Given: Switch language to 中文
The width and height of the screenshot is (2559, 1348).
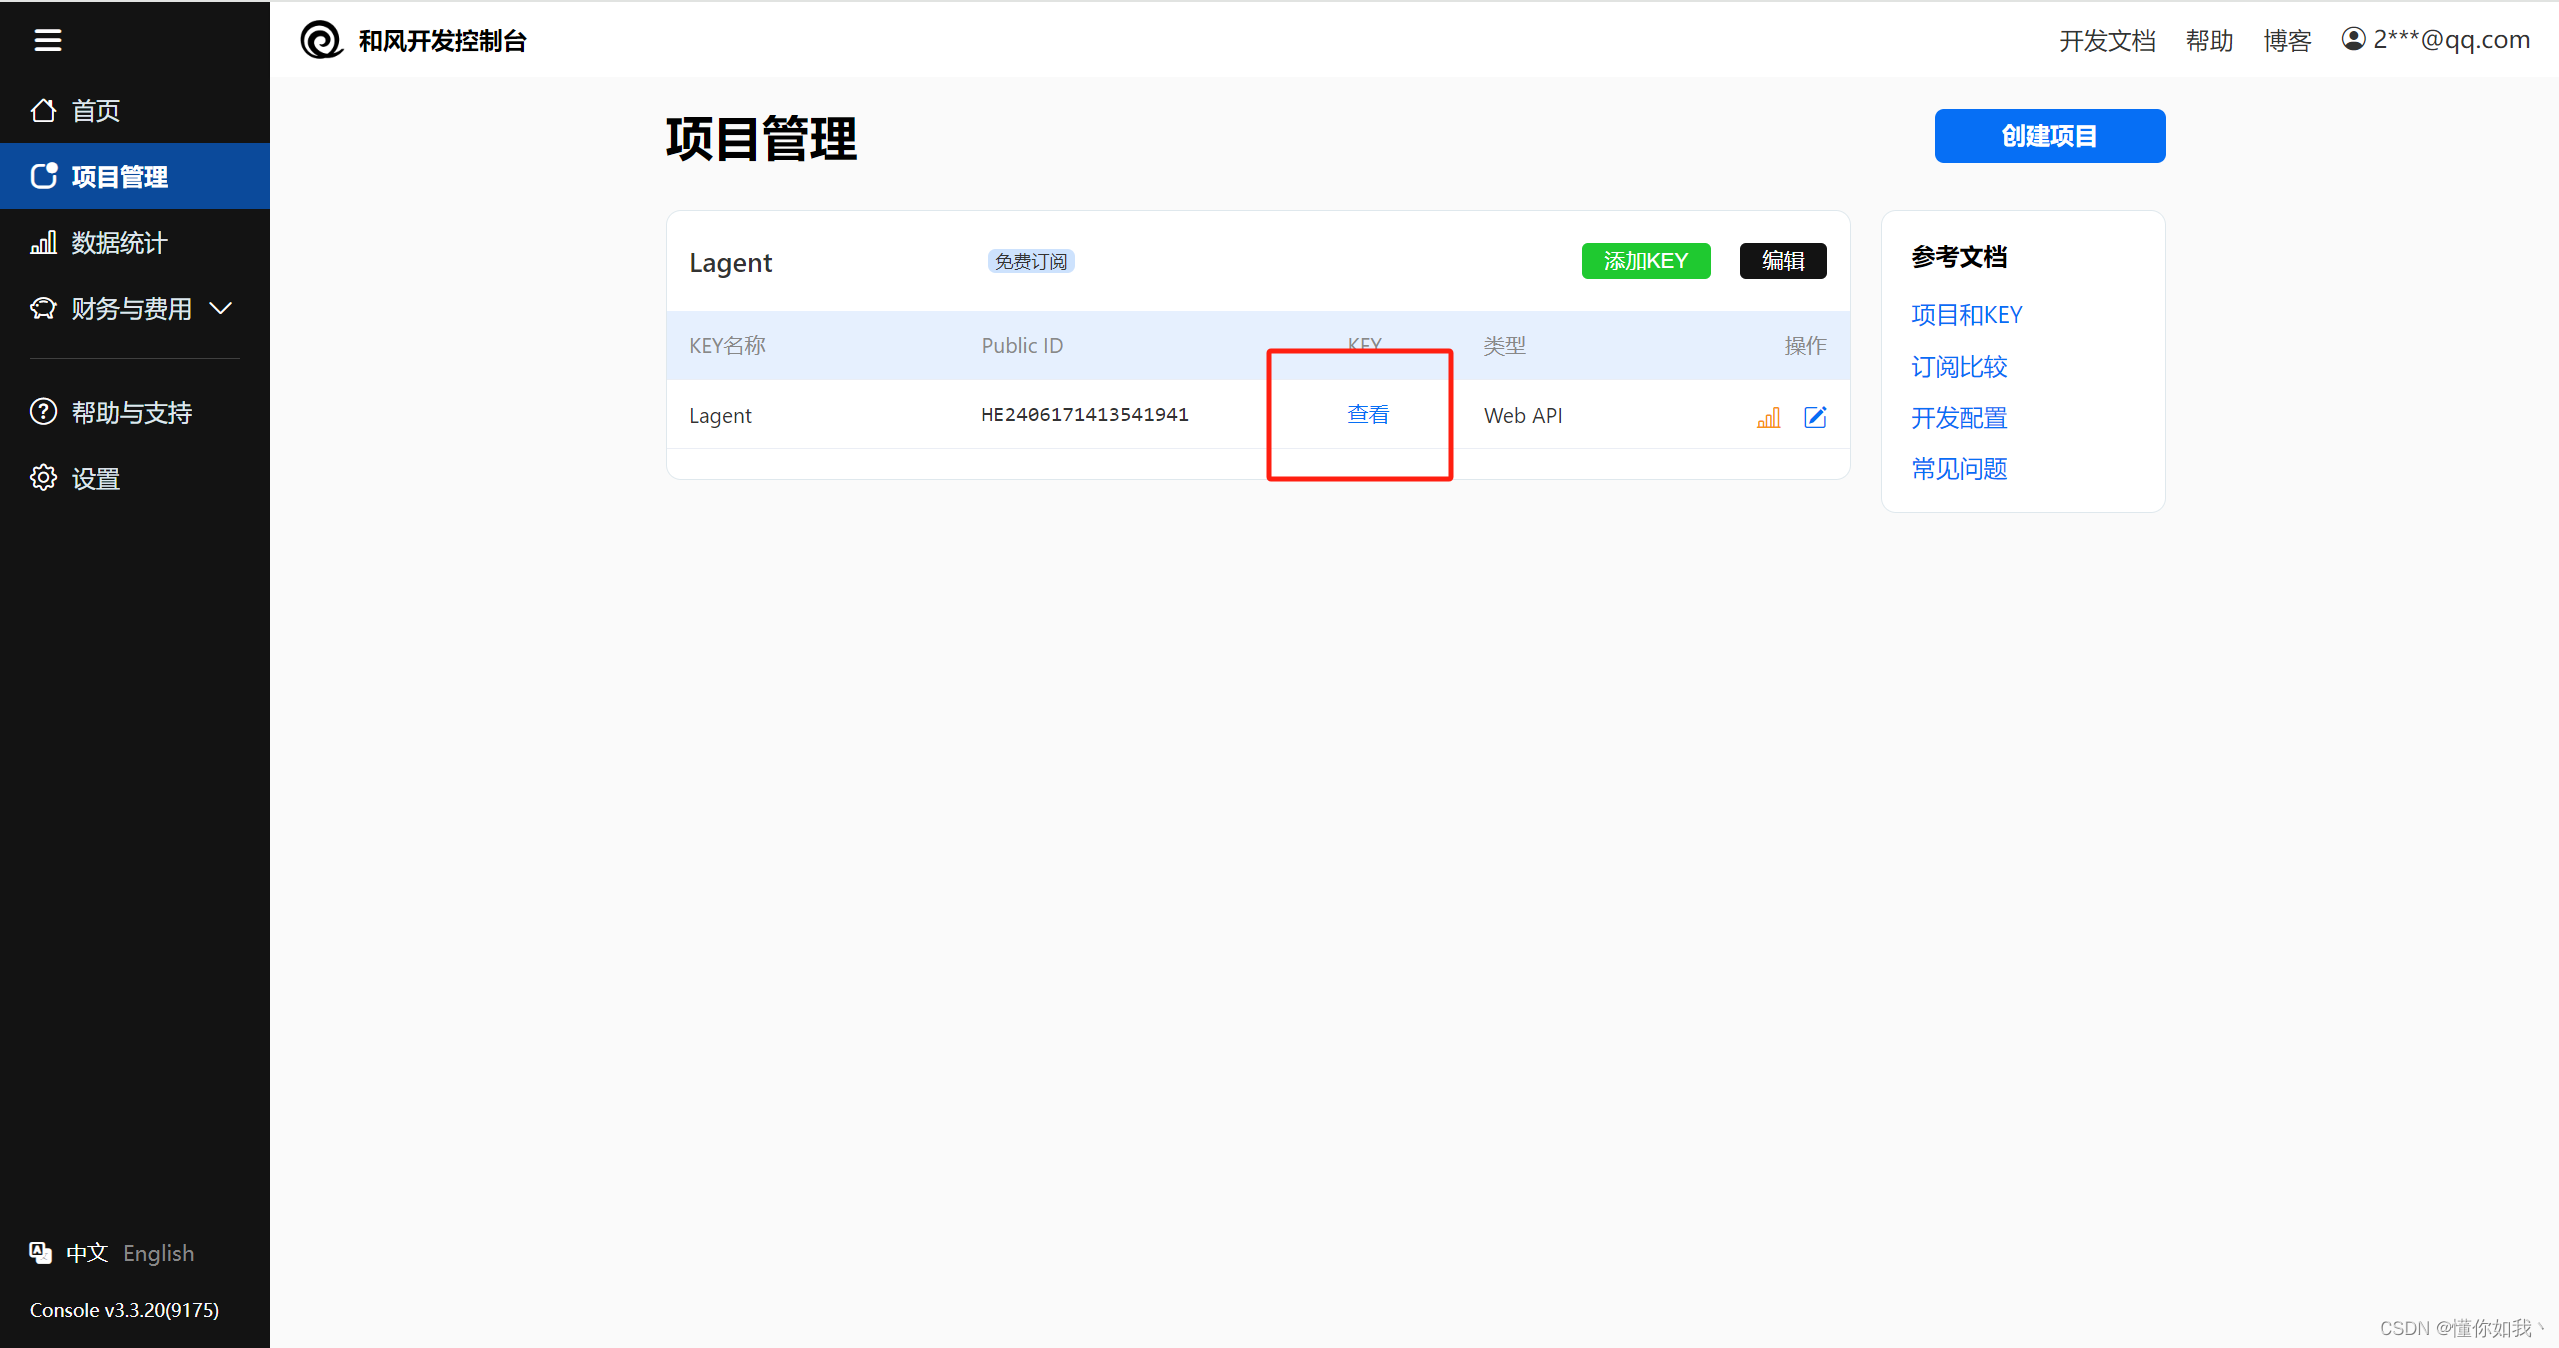Looking at the screenshot, I should coord(86,1253).
